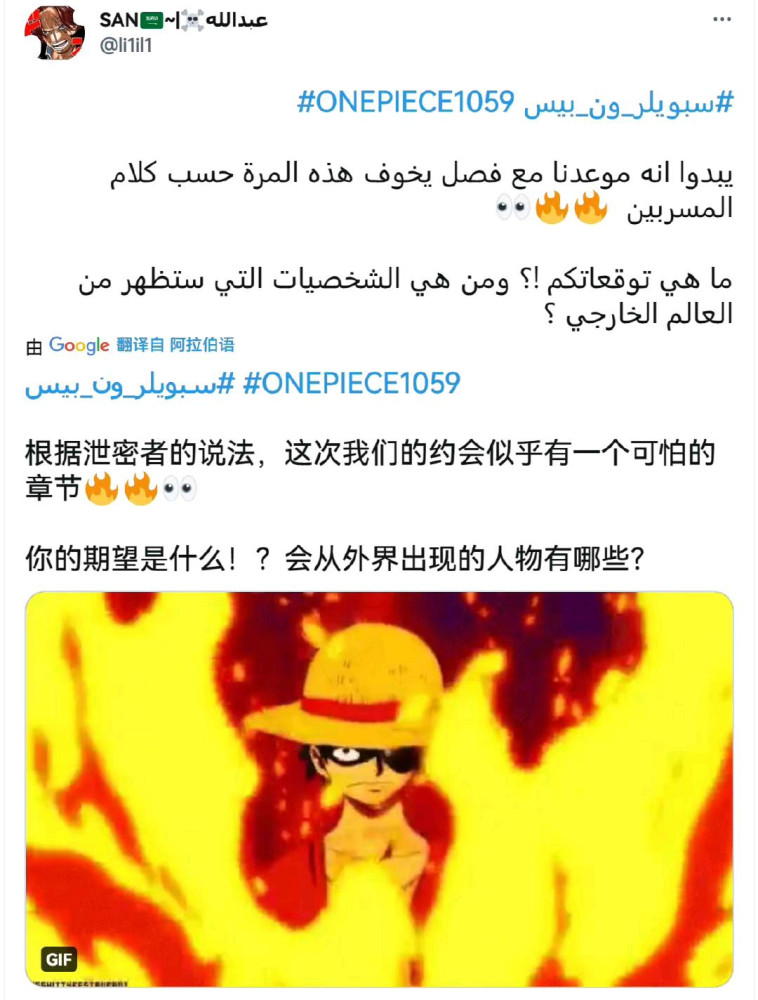Image resolution: width=758 pixels, height=1000 pixels.
Task: Open the SAN عبدالله display name
Action: click(x=183, y=20)
